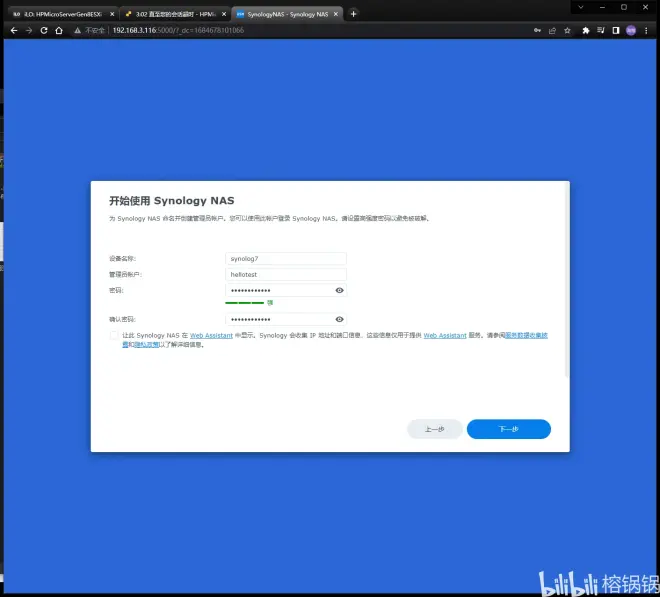
Task: Click the previous step button
Action: (x=435, y=429)
